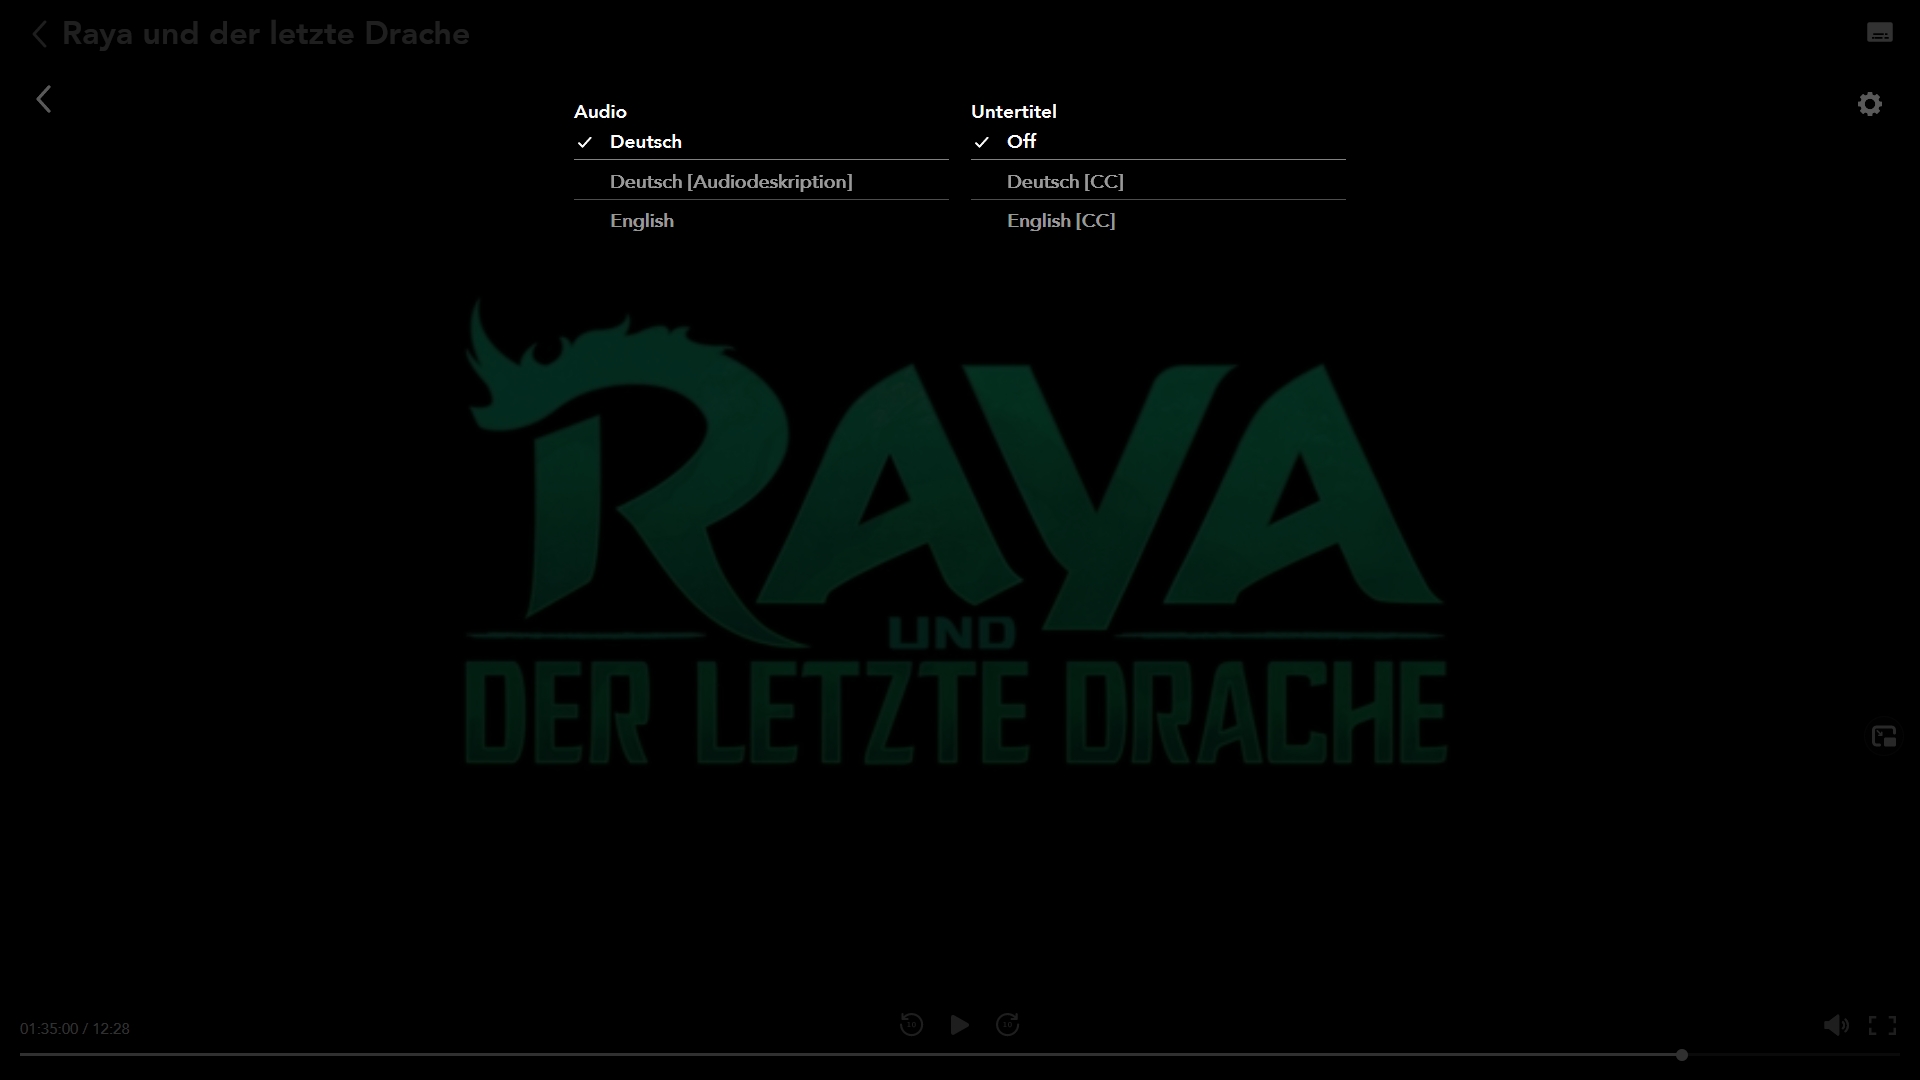Rewind 10 seconds
The image size is (1920, 1080).
pyautogui.click(x=911, y=1025)
